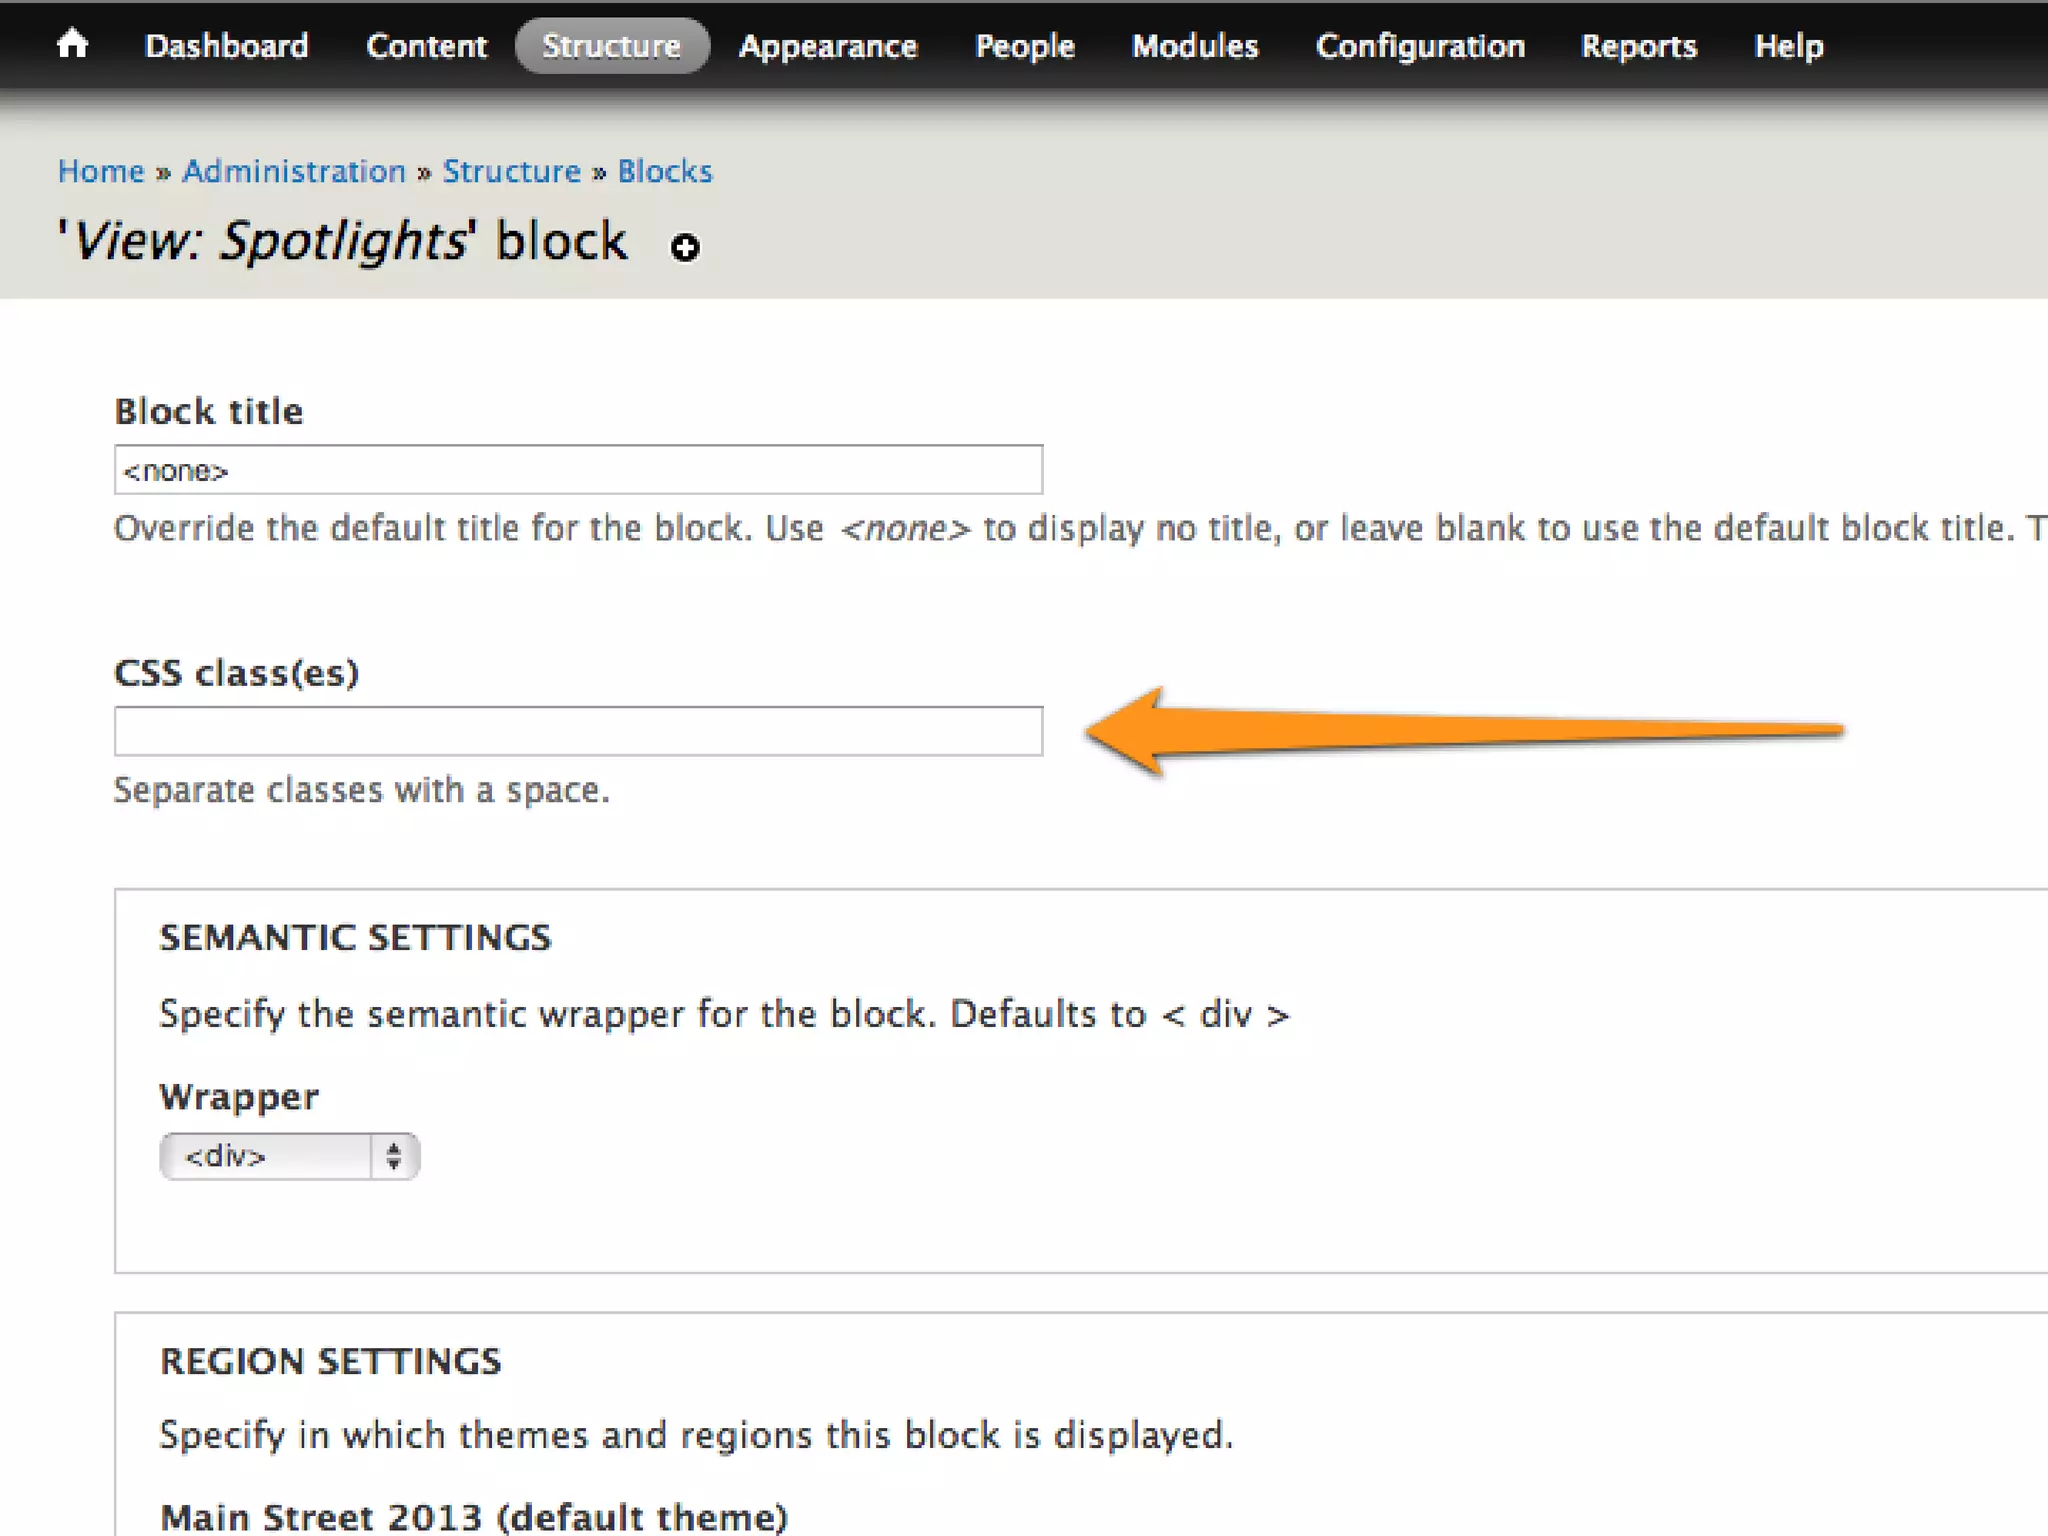Open the Content admin menu

pos(426,46)
